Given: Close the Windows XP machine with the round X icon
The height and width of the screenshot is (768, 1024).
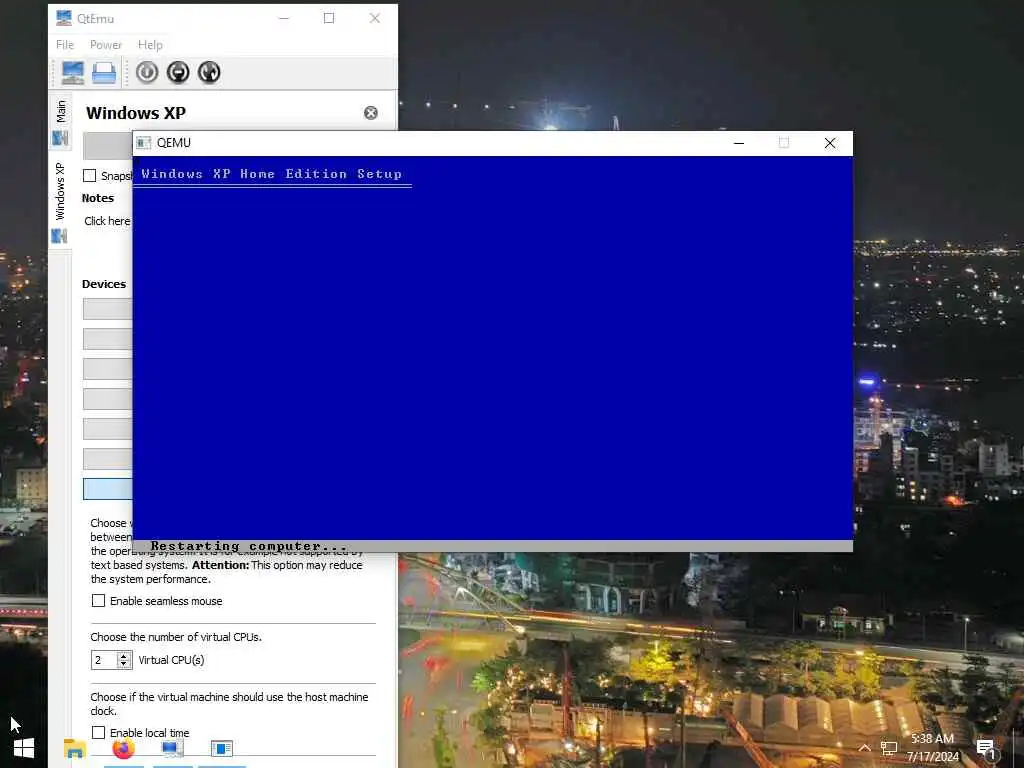Looking at the screenshot, I should [x=371, y=113].
